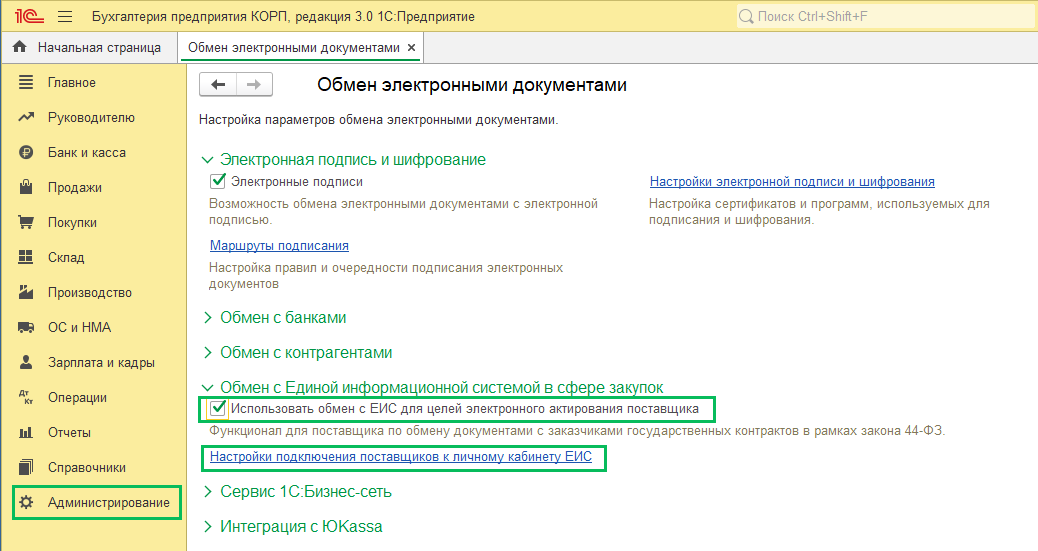Viewport: 1038px width, 551px height.
Task: Click the ОС и НМА truck icon
Action: (x=26, y=327)
